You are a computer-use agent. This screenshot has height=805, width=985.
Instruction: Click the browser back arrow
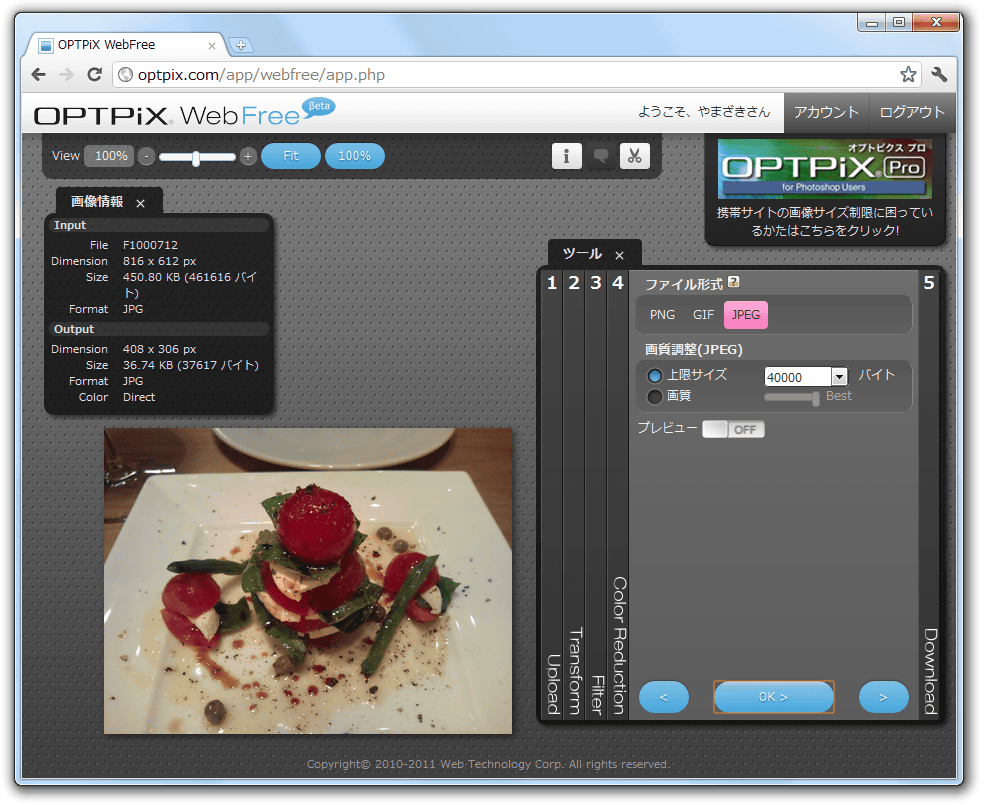tap(38, 75)
